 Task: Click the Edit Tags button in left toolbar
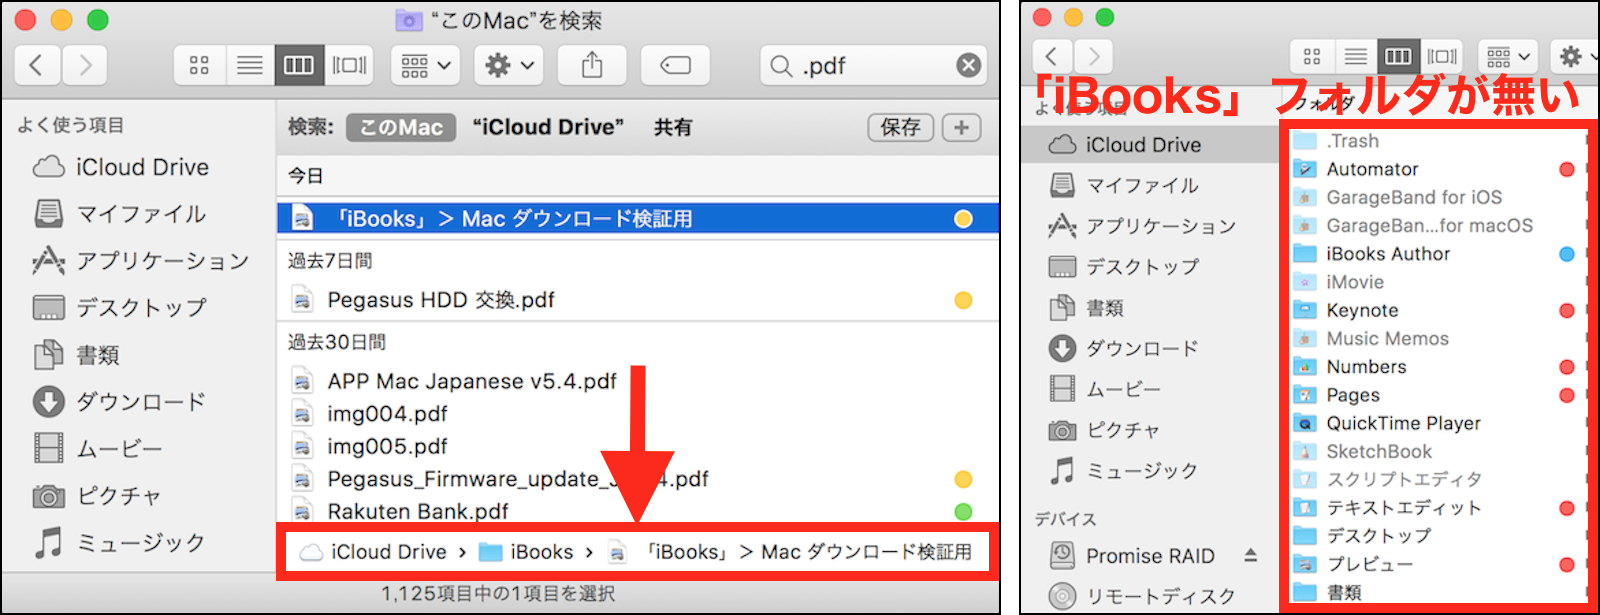[x=675, y=66]
